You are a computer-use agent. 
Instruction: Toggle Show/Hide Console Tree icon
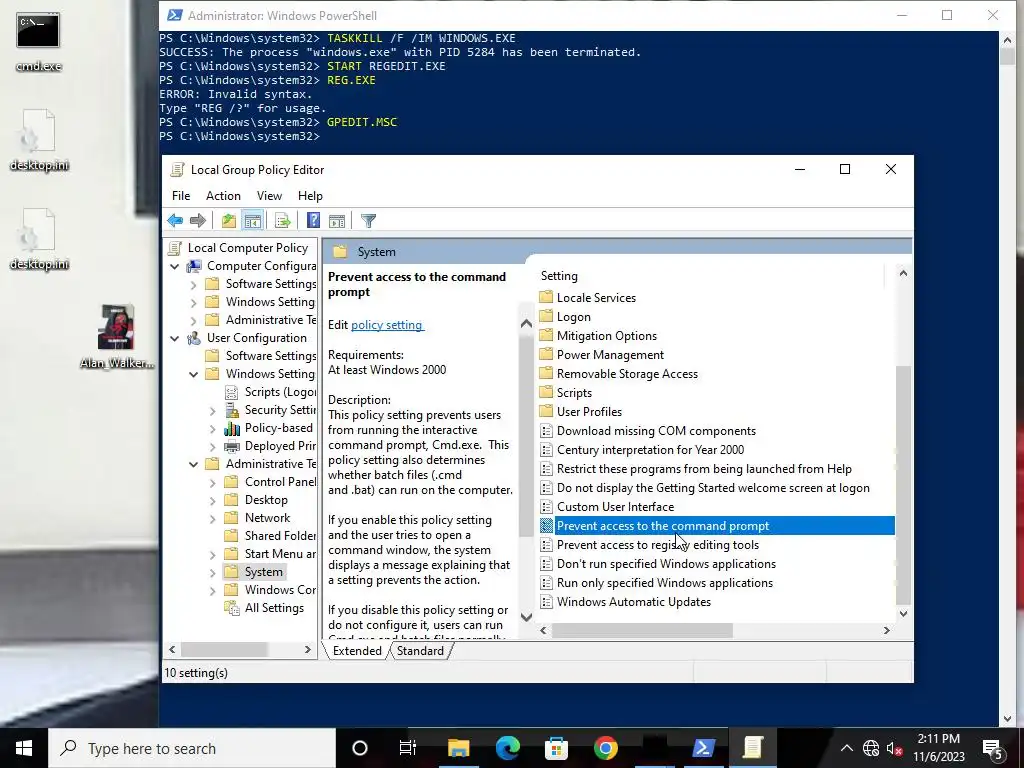(x=253, y=221)
